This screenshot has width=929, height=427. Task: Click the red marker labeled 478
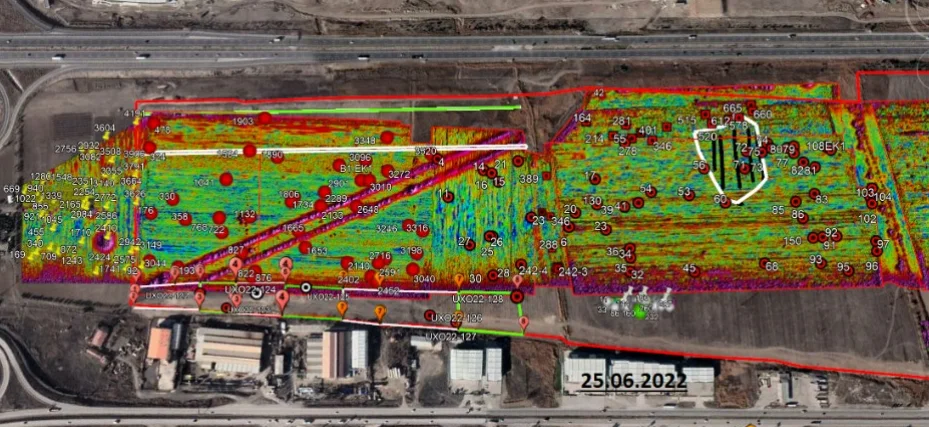154,123
